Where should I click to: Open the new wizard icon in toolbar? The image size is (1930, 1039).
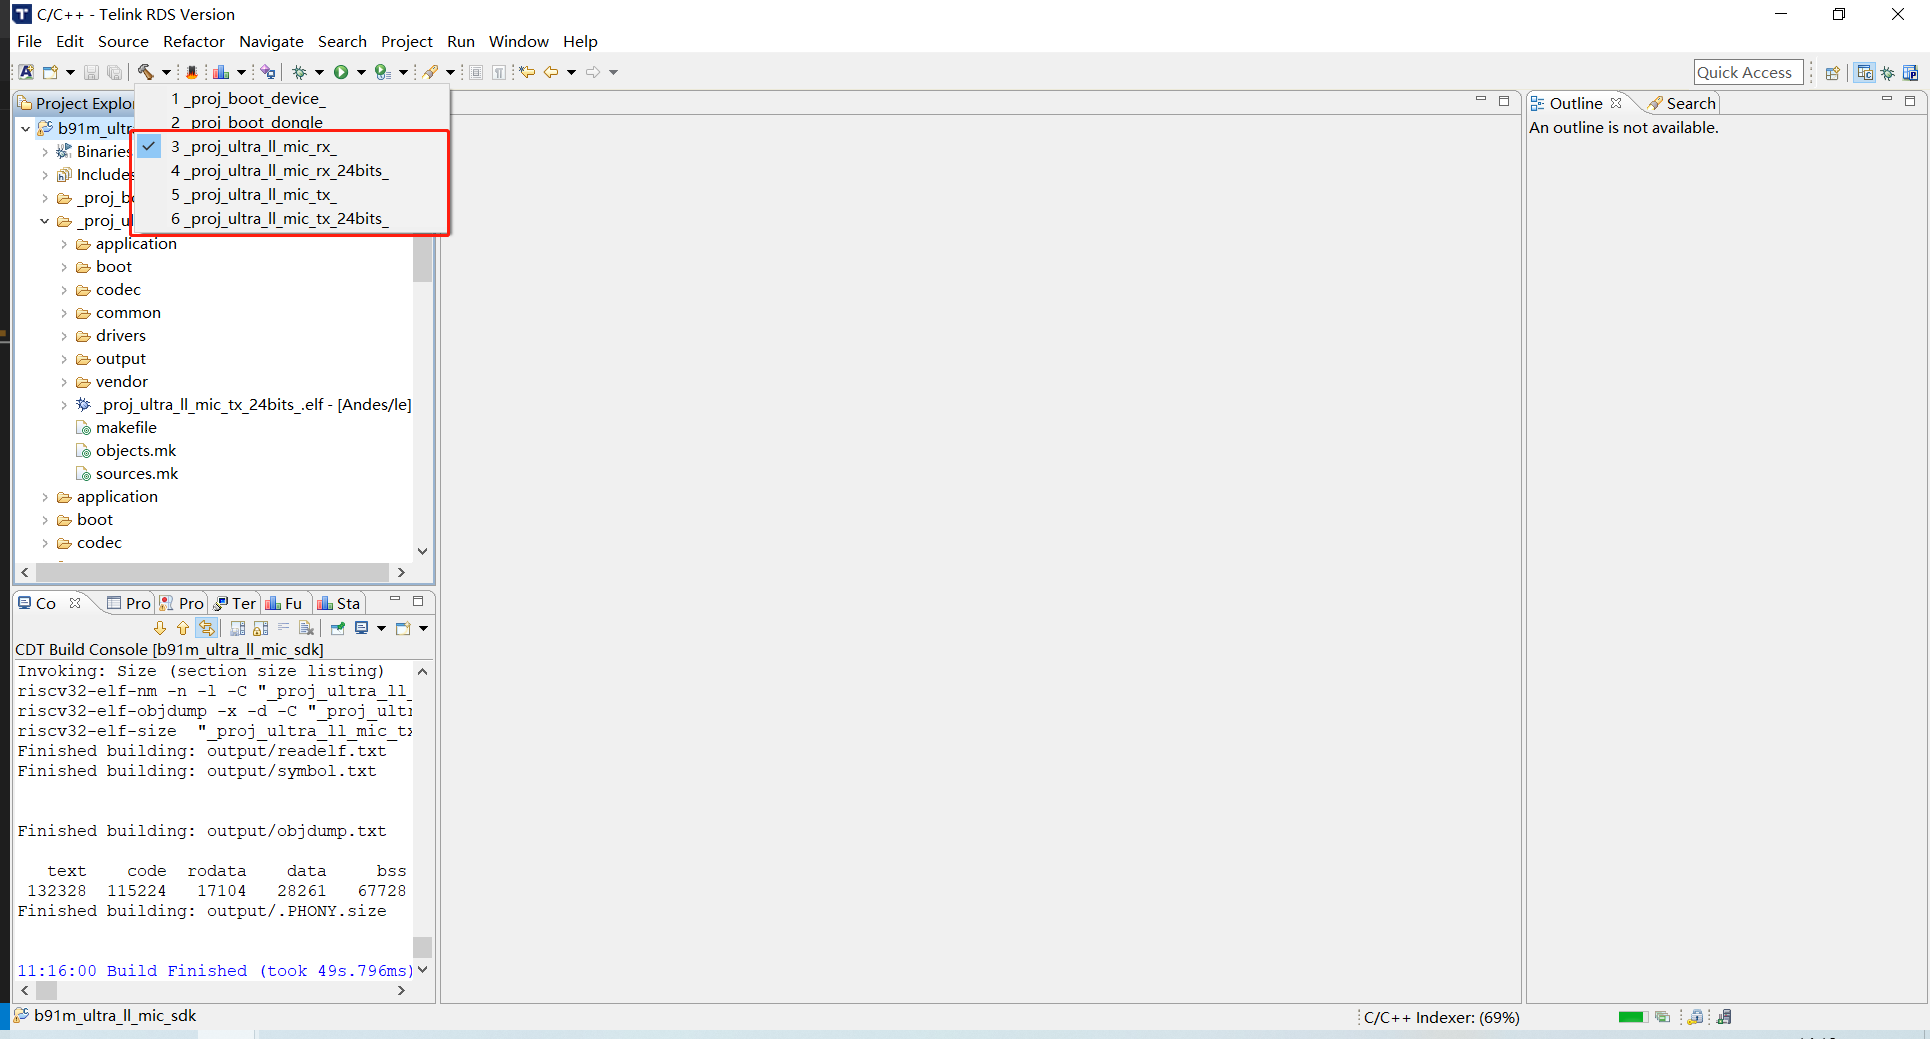coord(50,72)
